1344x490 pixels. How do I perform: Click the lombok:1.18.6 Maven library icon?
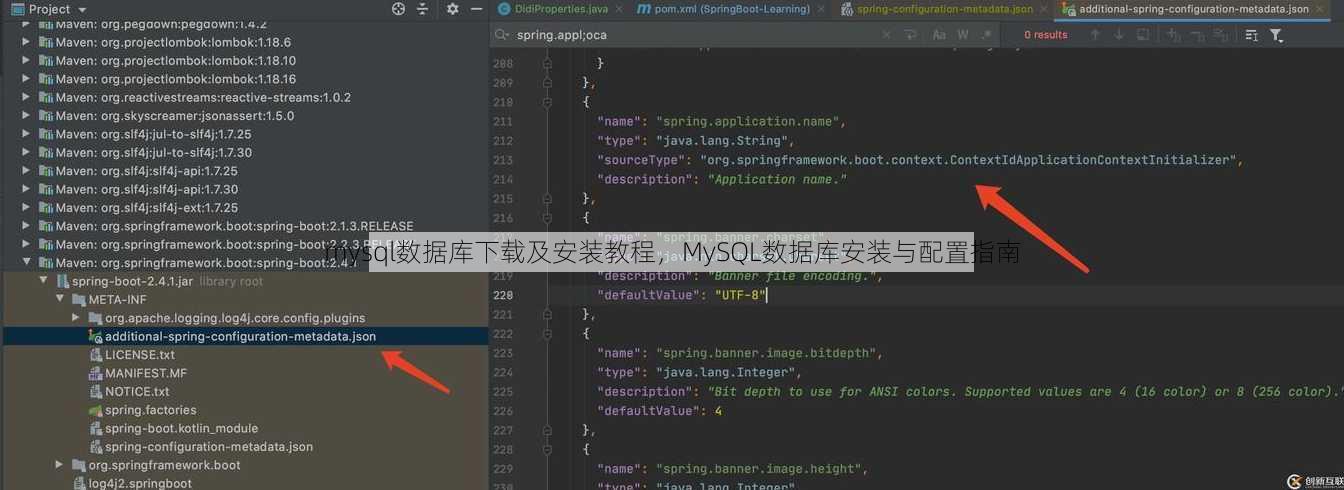pos(45,43)
